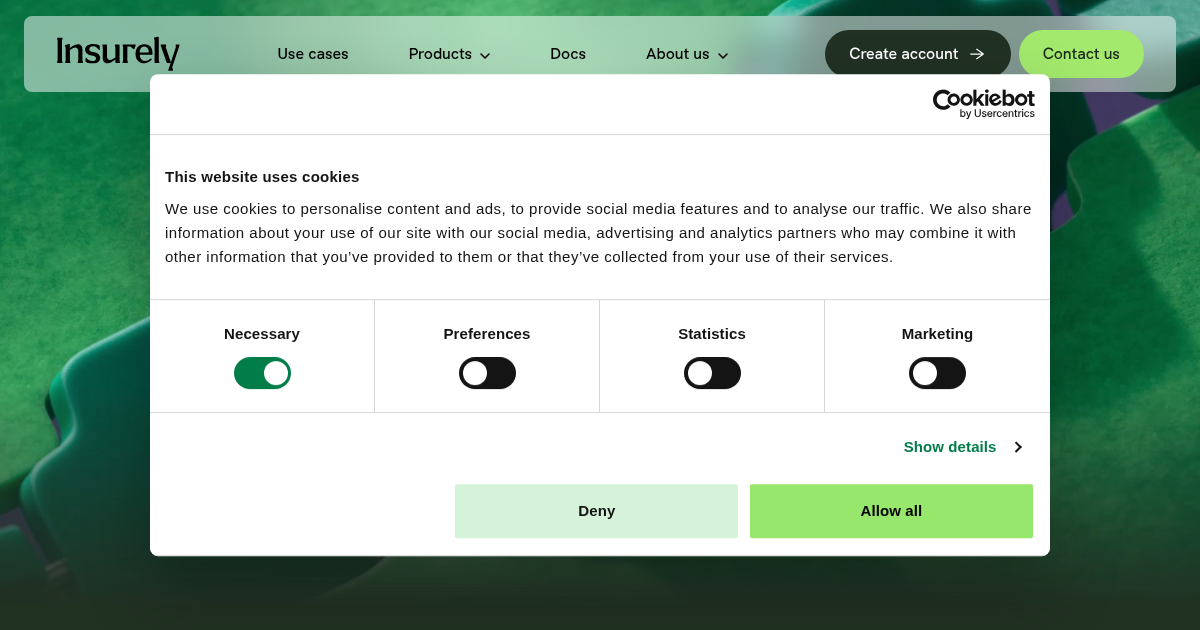Click the arrow icon in Create account
Image resolution: width=1200 pixels, height=630 pixels.
977,54
